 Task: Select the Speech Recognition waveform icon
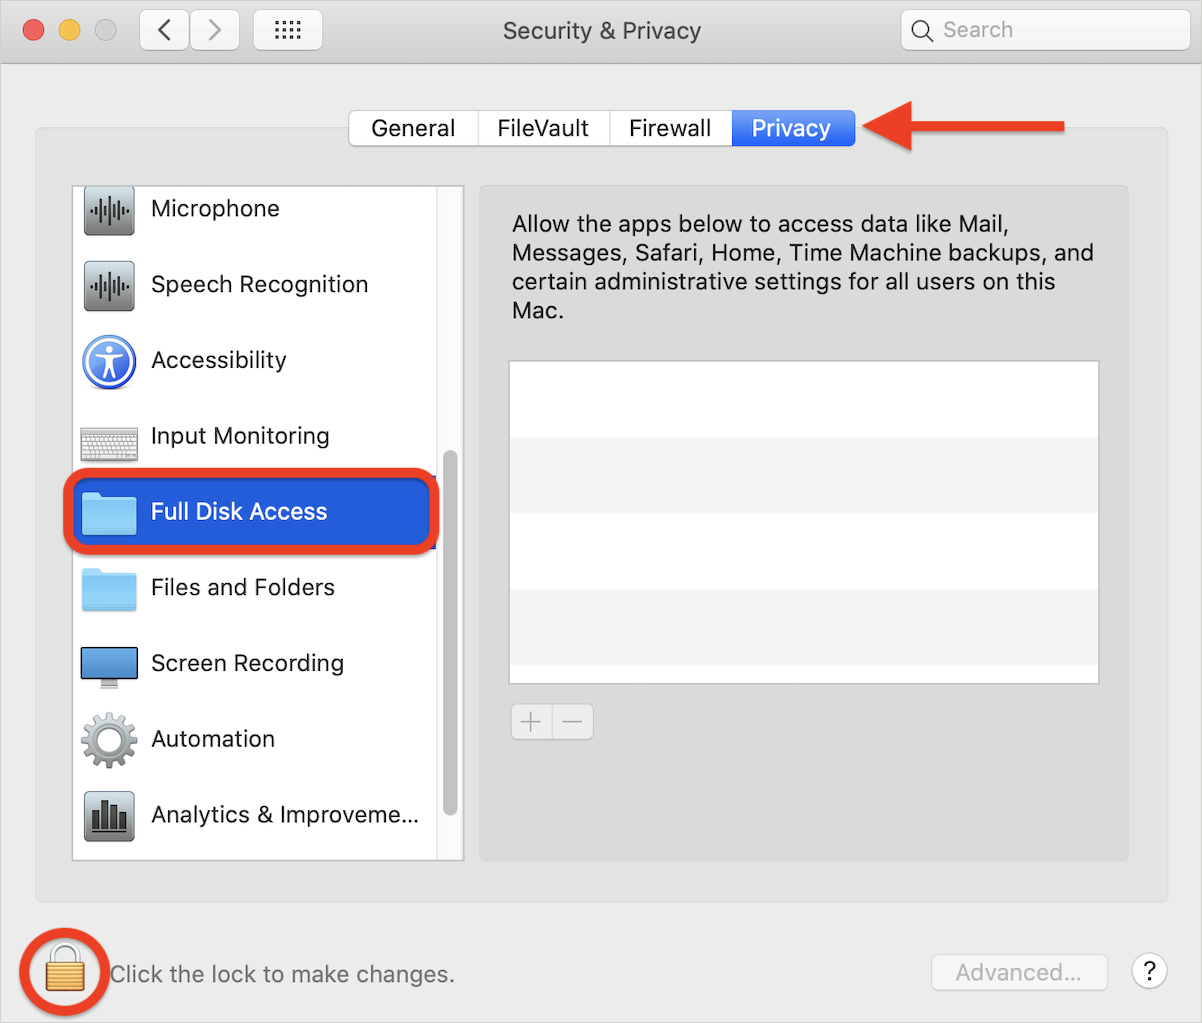click(x=109, y=286)
